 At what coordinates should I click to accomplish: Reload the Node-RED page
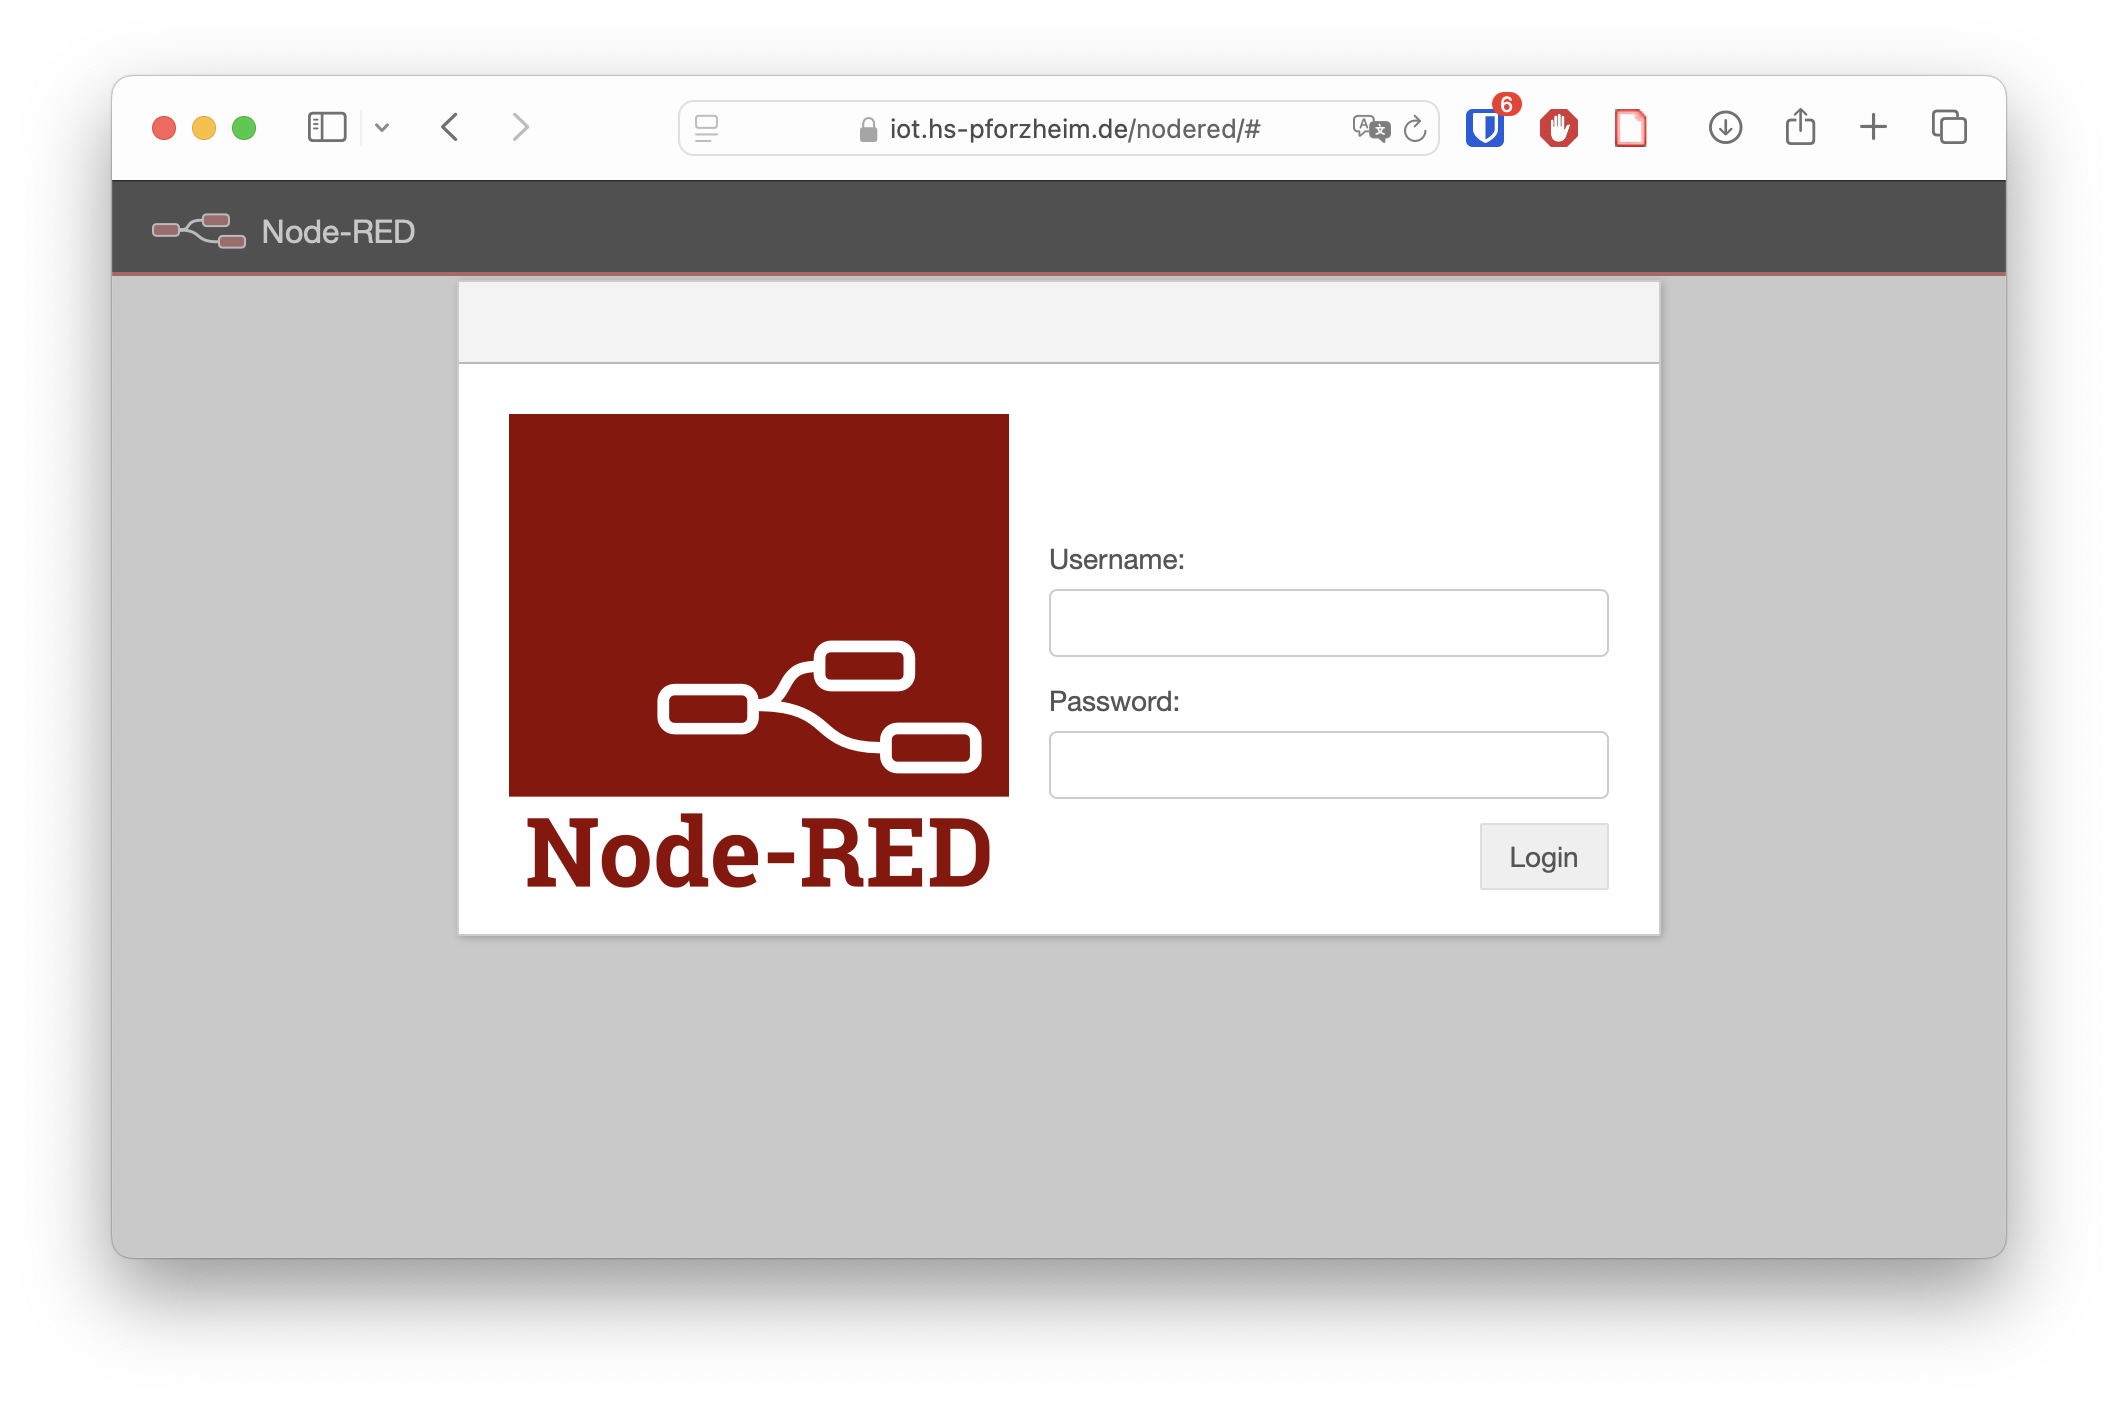[1414, 127]
